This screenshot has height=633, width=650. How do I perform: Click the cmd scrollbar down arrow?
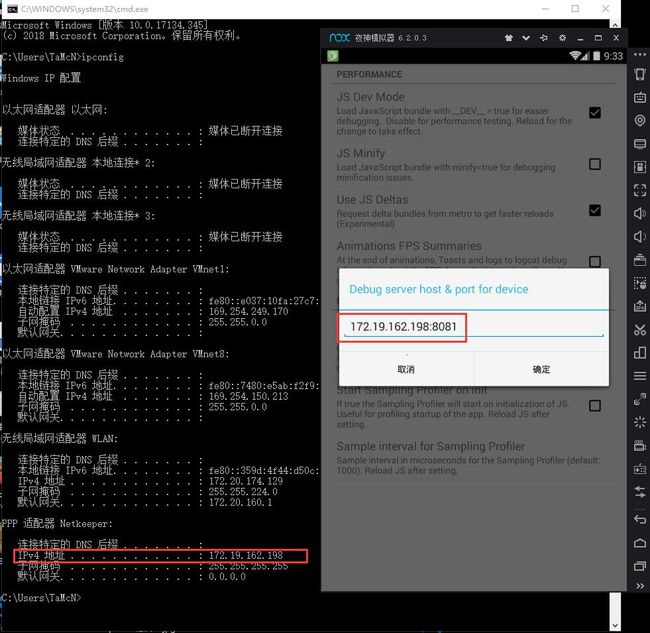(615, 625)
